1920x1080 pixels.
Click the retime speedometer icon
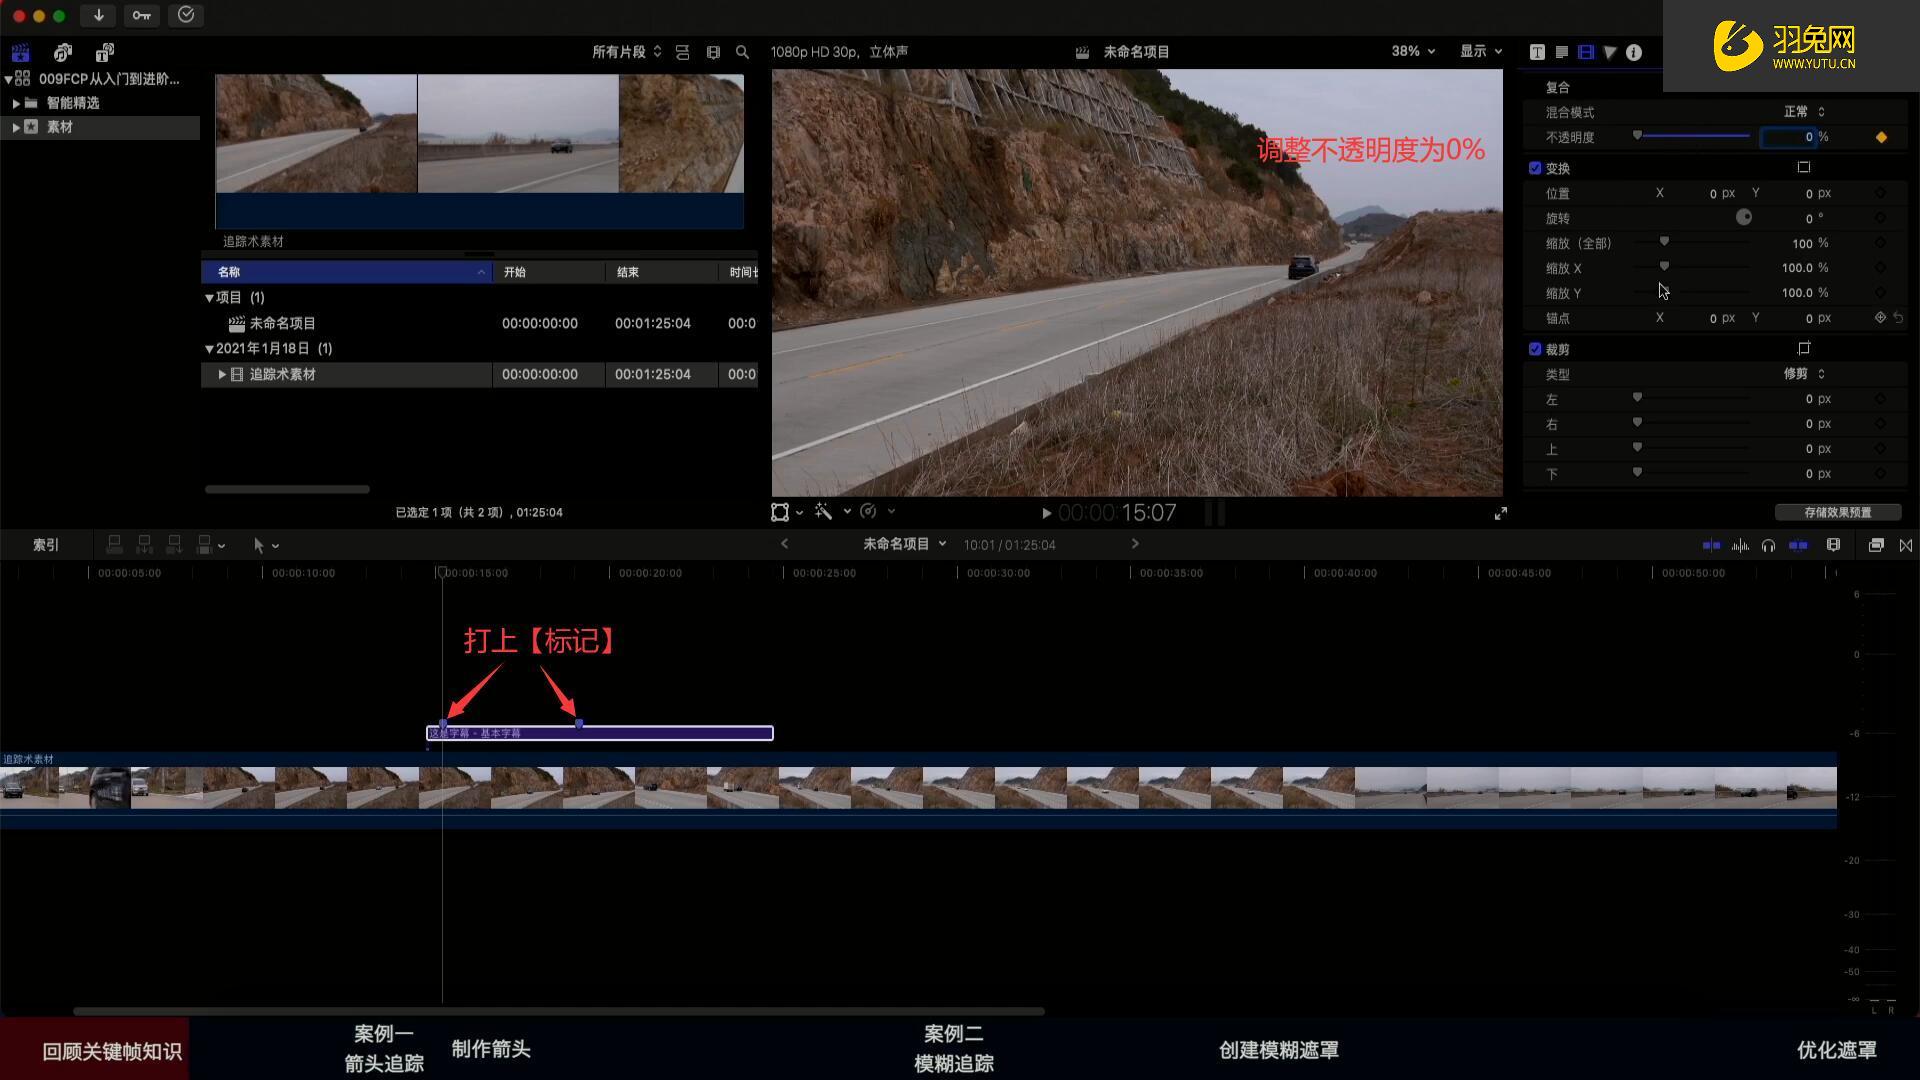point(868,511)
